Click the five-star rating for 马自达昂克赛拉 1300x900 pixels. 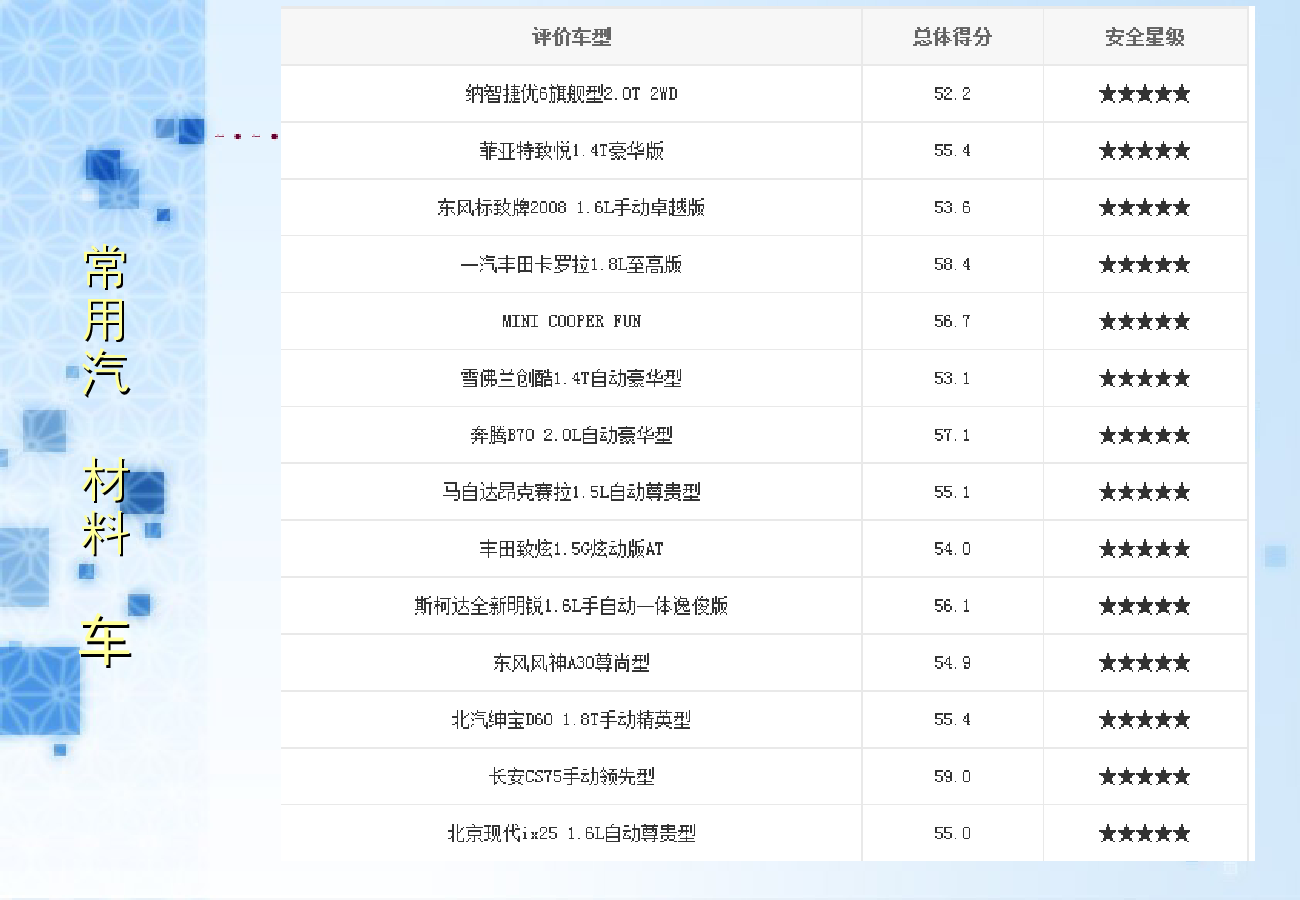[x=1145, y=492]
